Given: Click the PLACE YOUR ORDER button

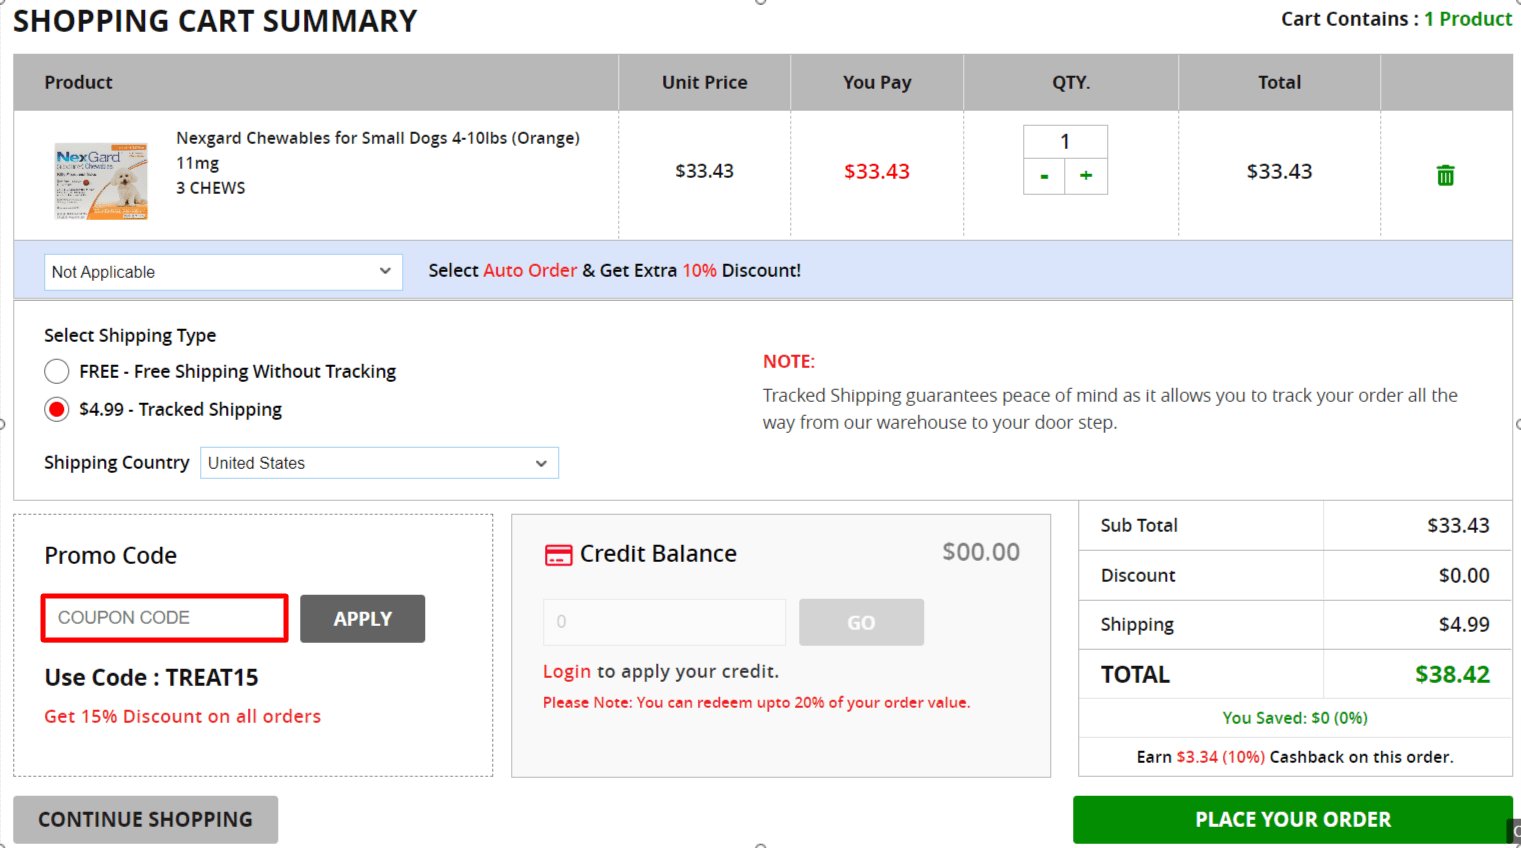Looking at the screenshot, I should tap(1293, 819).
